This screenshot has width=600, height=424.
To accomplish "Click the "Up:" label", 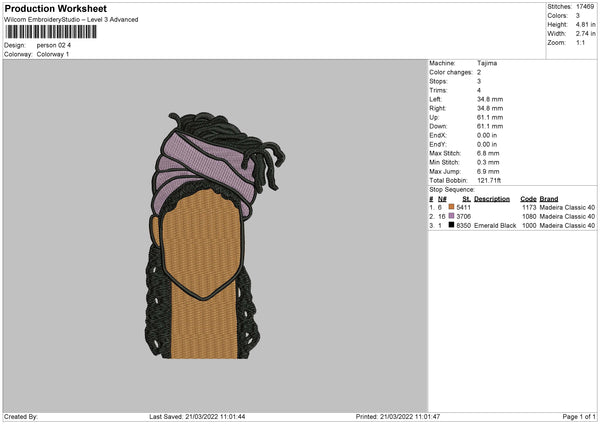I will click(434, 117).
